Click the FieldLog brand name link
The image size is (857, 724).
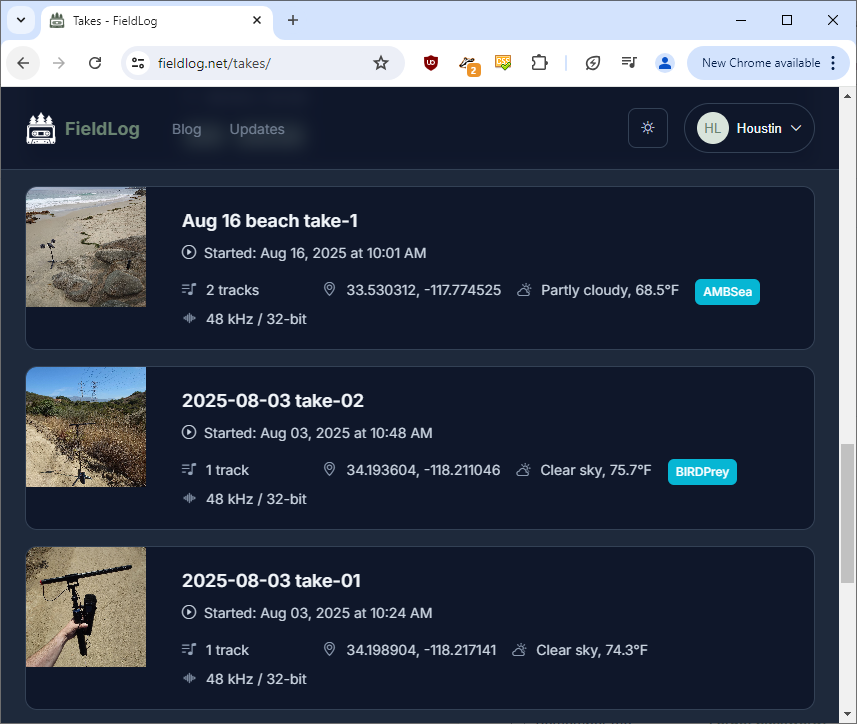102,128
